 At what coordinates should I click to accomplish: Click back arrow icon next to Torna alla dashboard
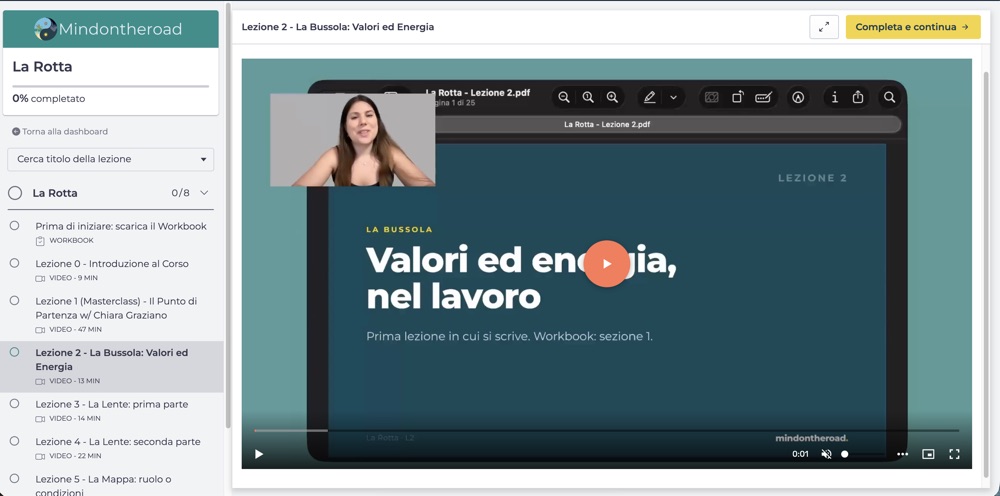[16, 131]
